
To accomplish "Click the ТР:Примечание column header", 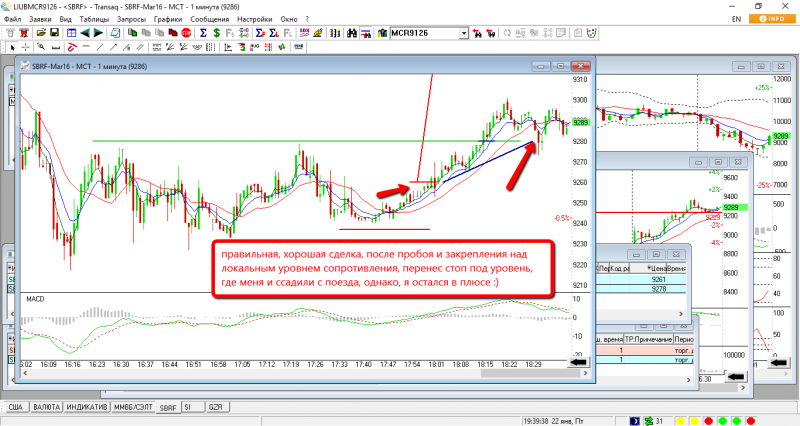I will pos(648,339).
